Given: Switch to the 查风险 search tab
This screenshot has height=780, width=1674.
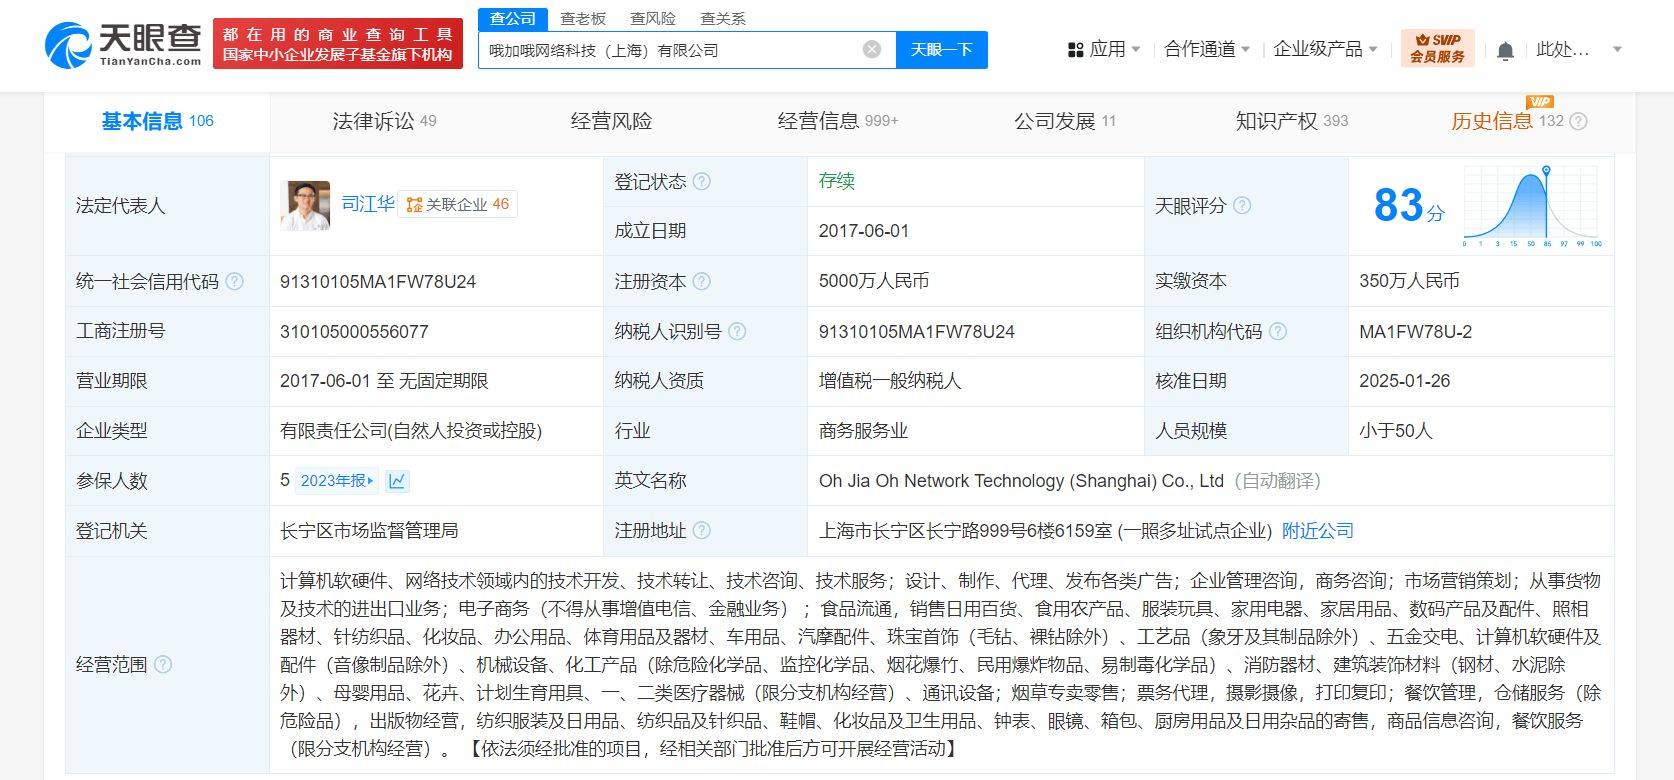Looking at the screenshot, I should 653,18.
